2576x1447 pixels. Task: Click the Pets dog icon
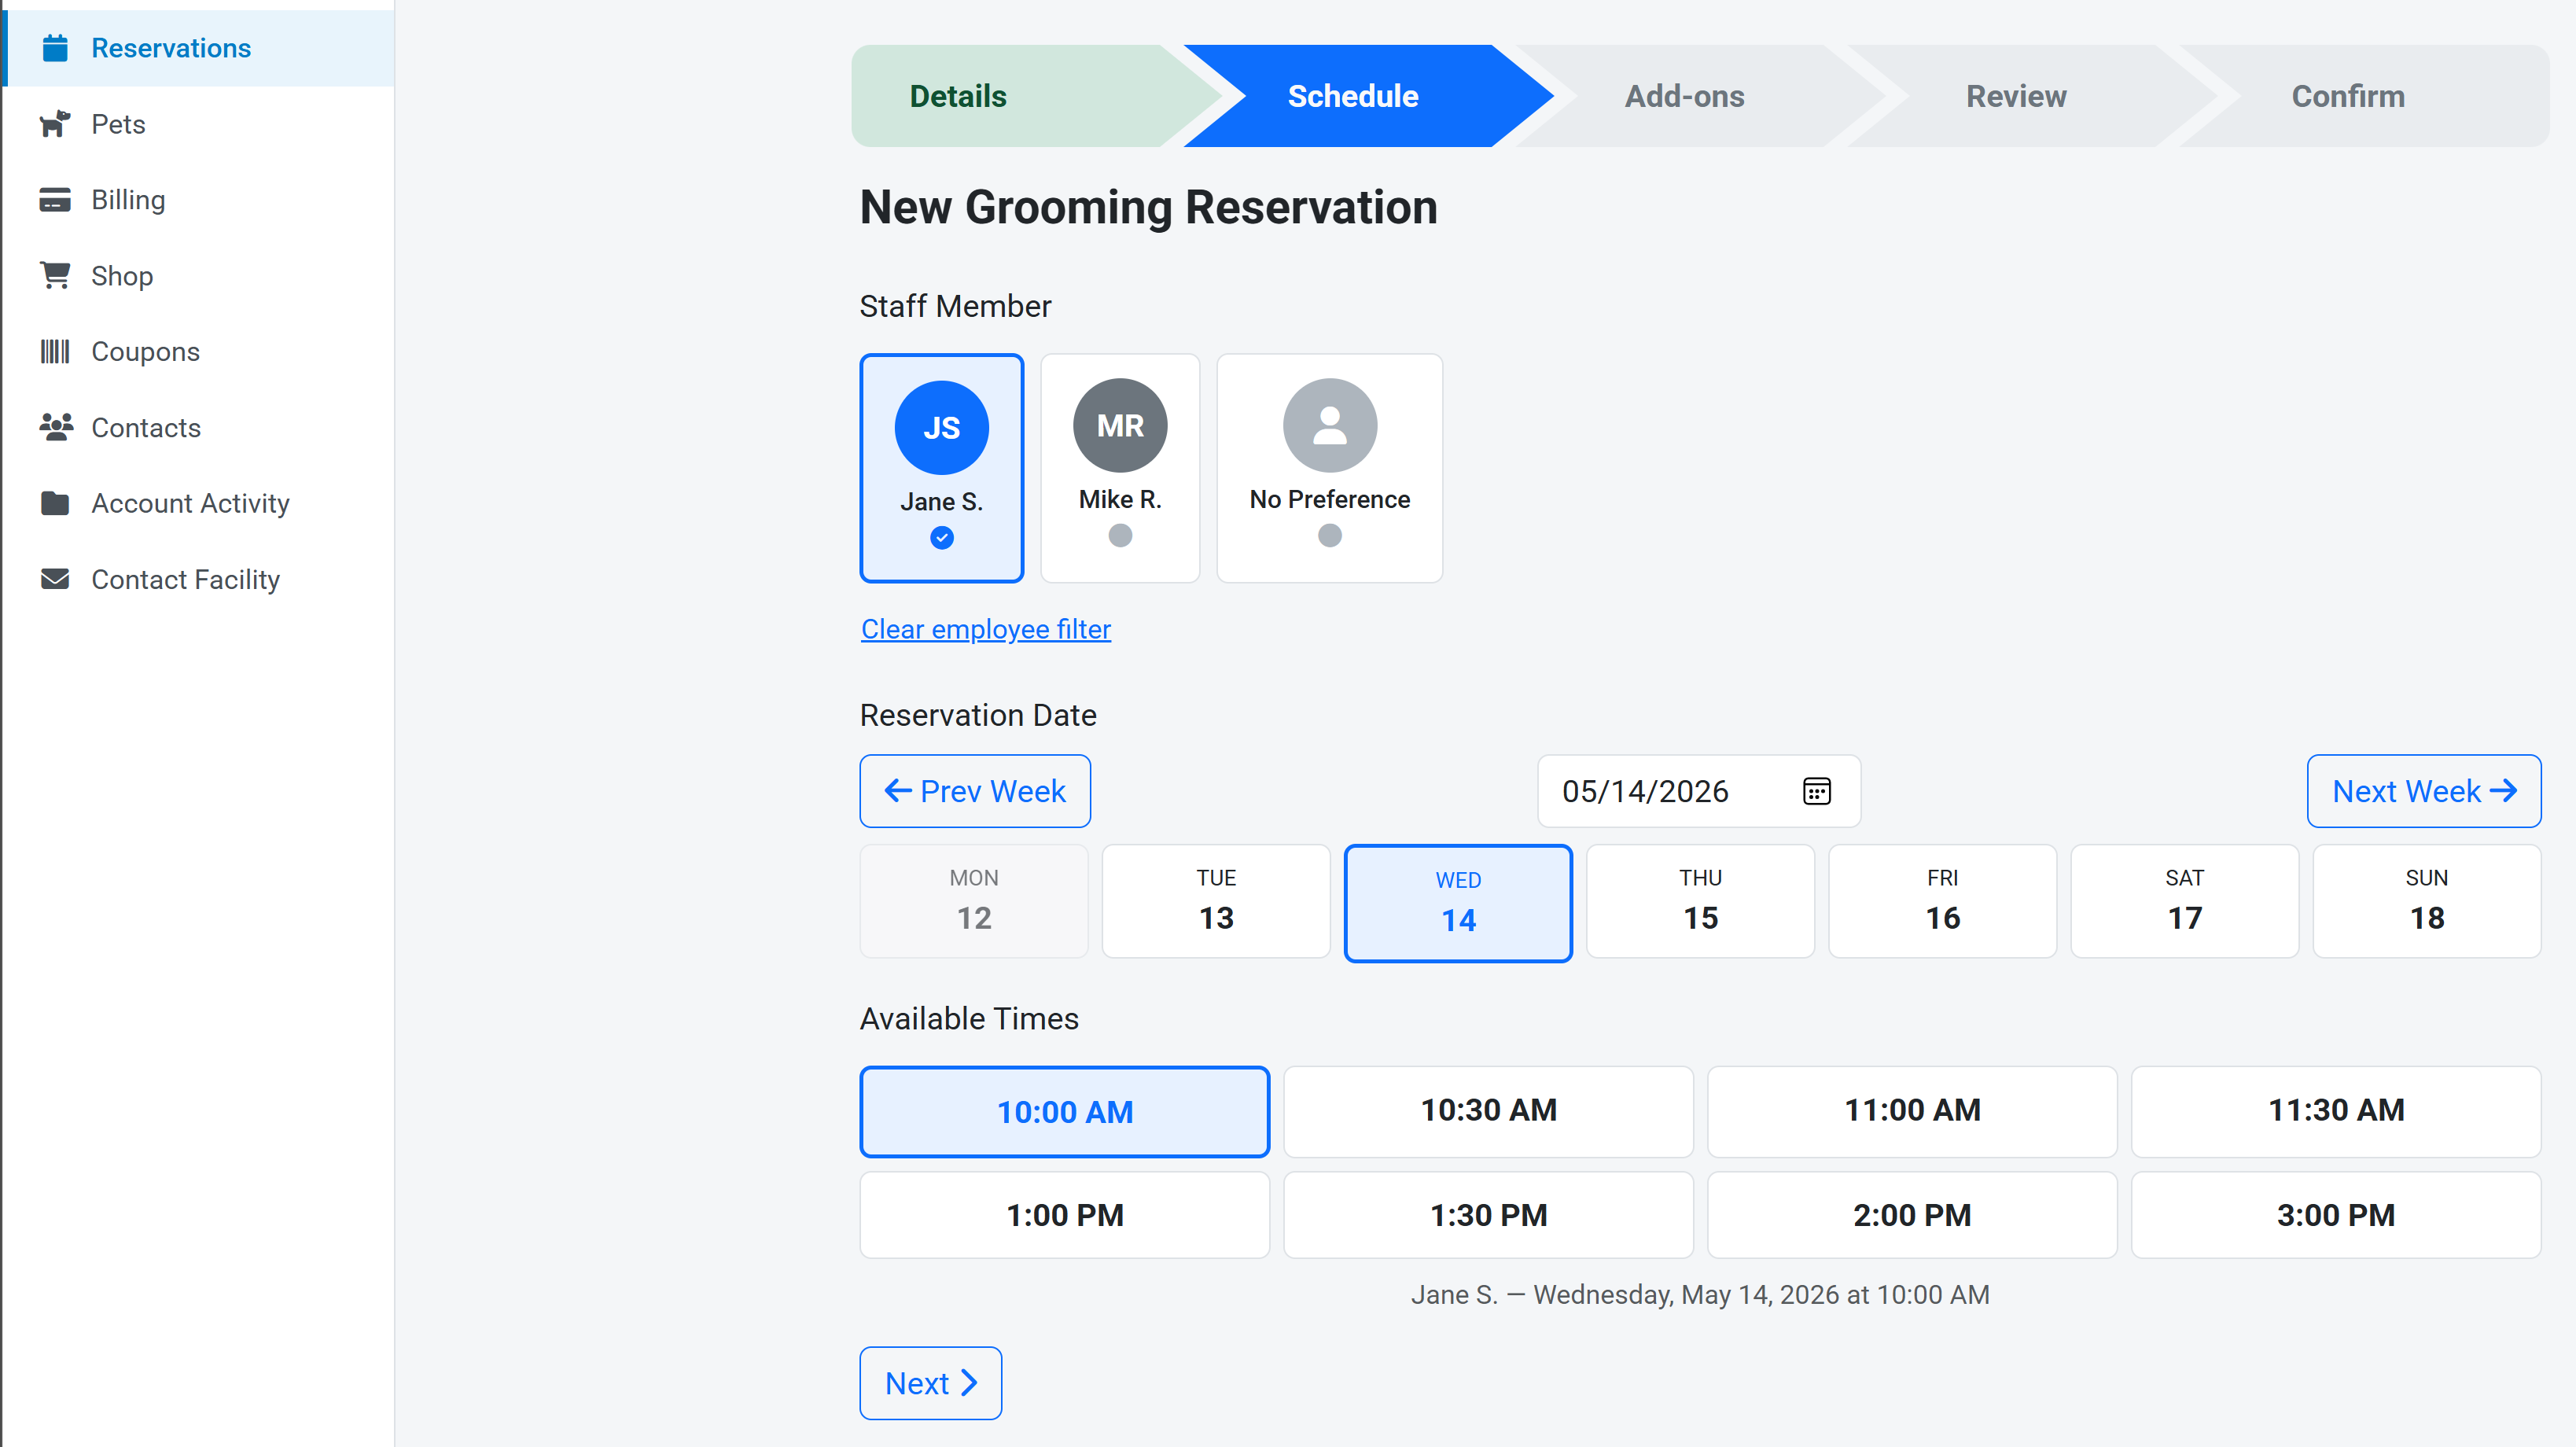tap(55, 124)
